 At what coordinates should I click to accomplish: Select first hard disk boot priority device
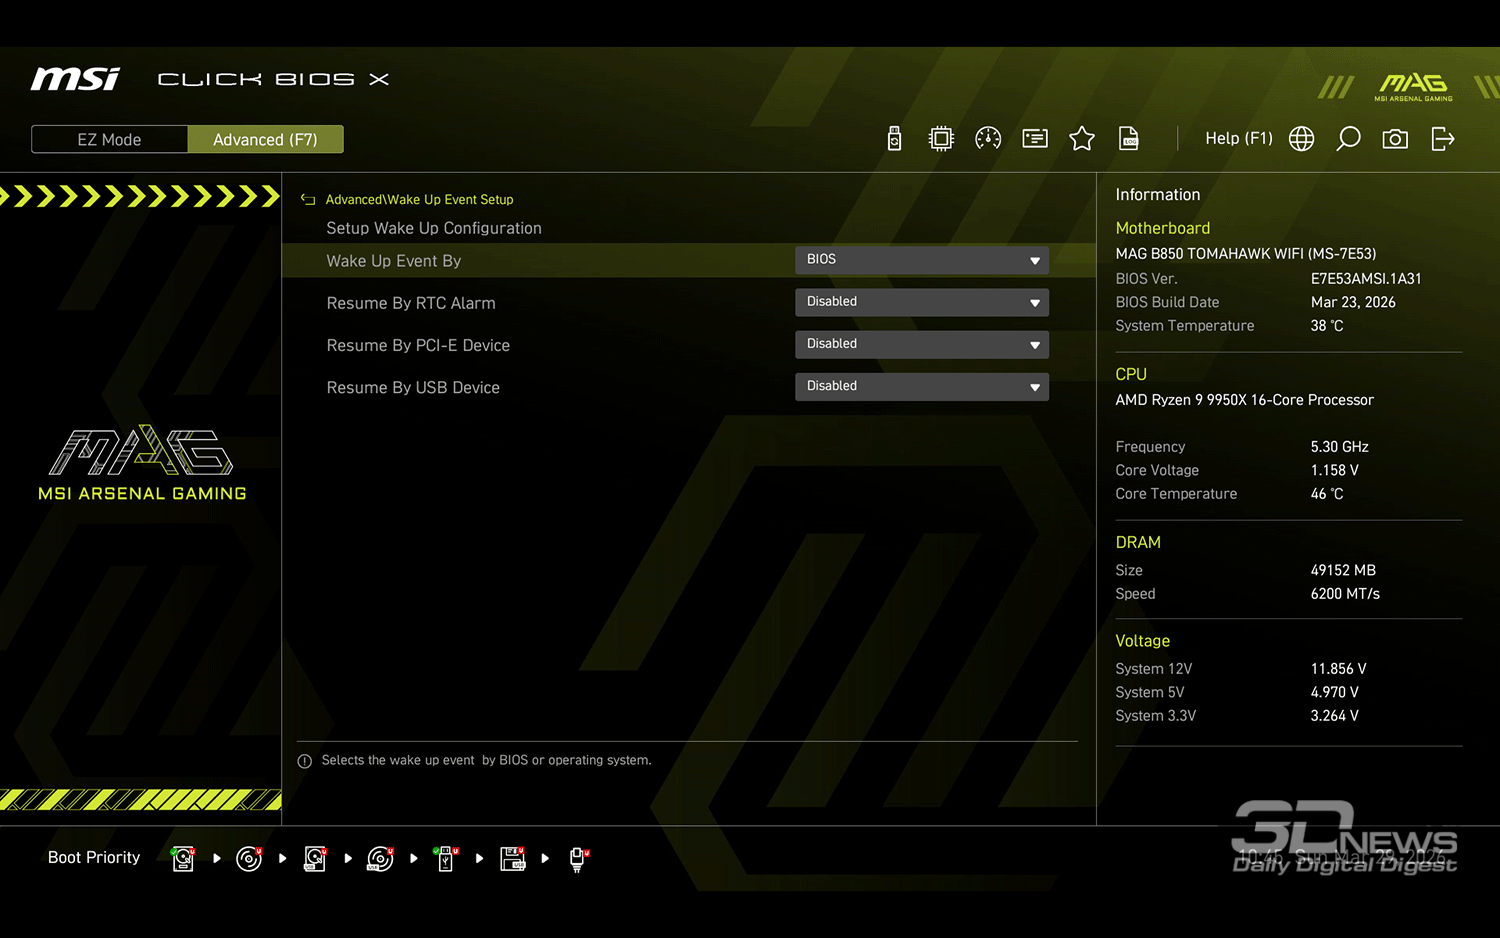coord(183,859)
